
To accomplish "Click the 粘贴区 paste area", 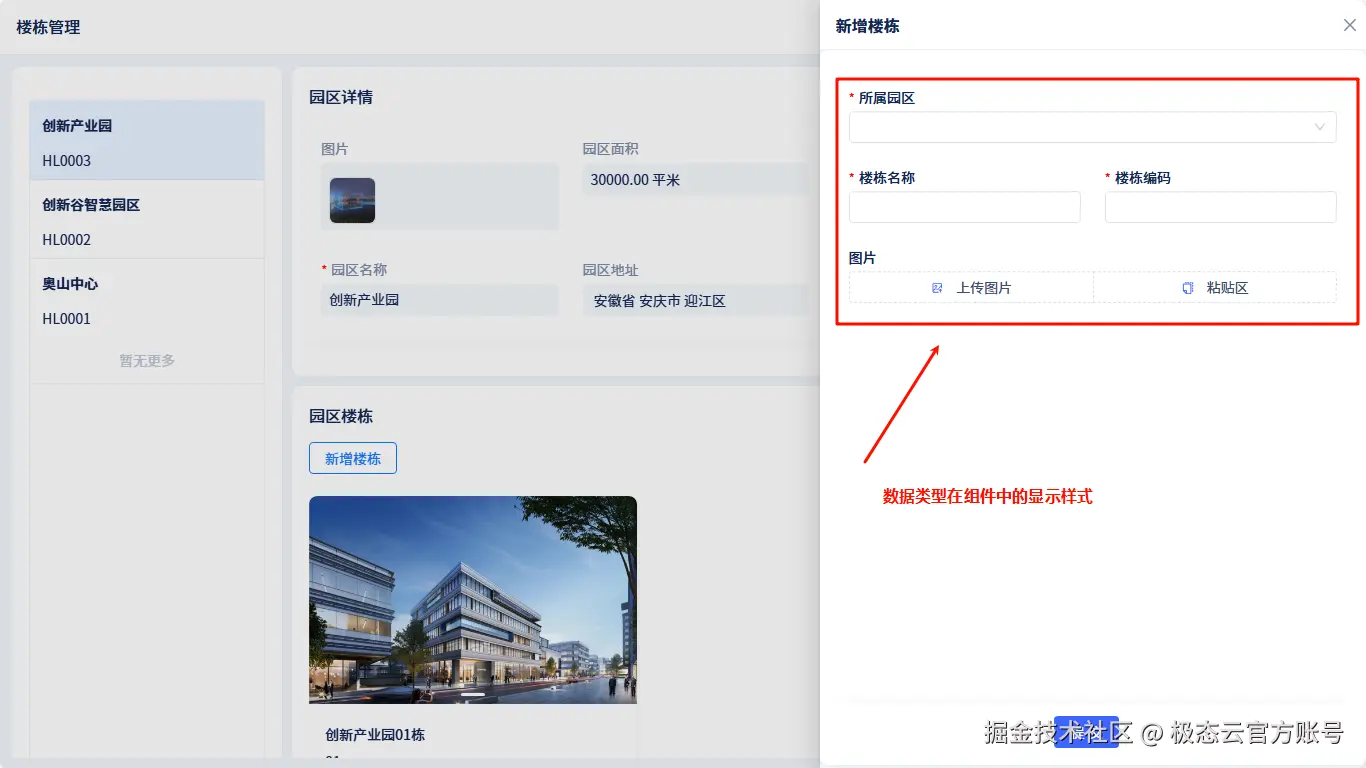I will [x=1215, y=287].
